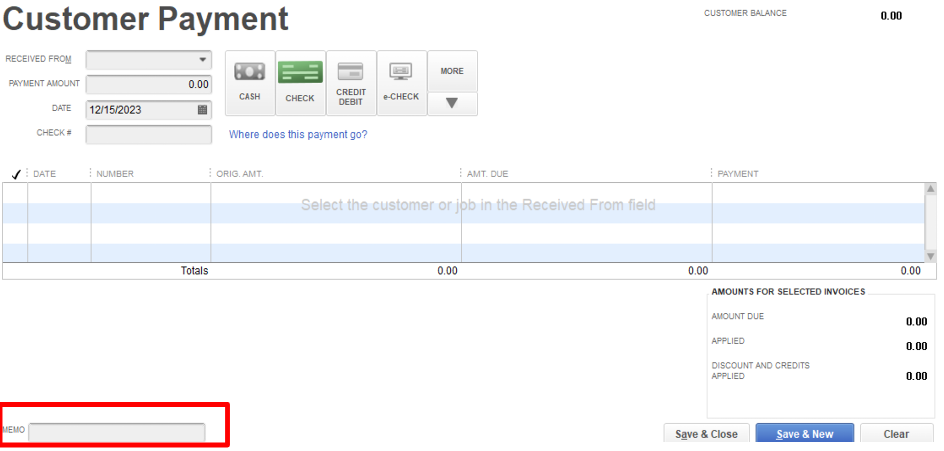Select Credit Debit payment method
944x451 pixels.
click(351, 83)
